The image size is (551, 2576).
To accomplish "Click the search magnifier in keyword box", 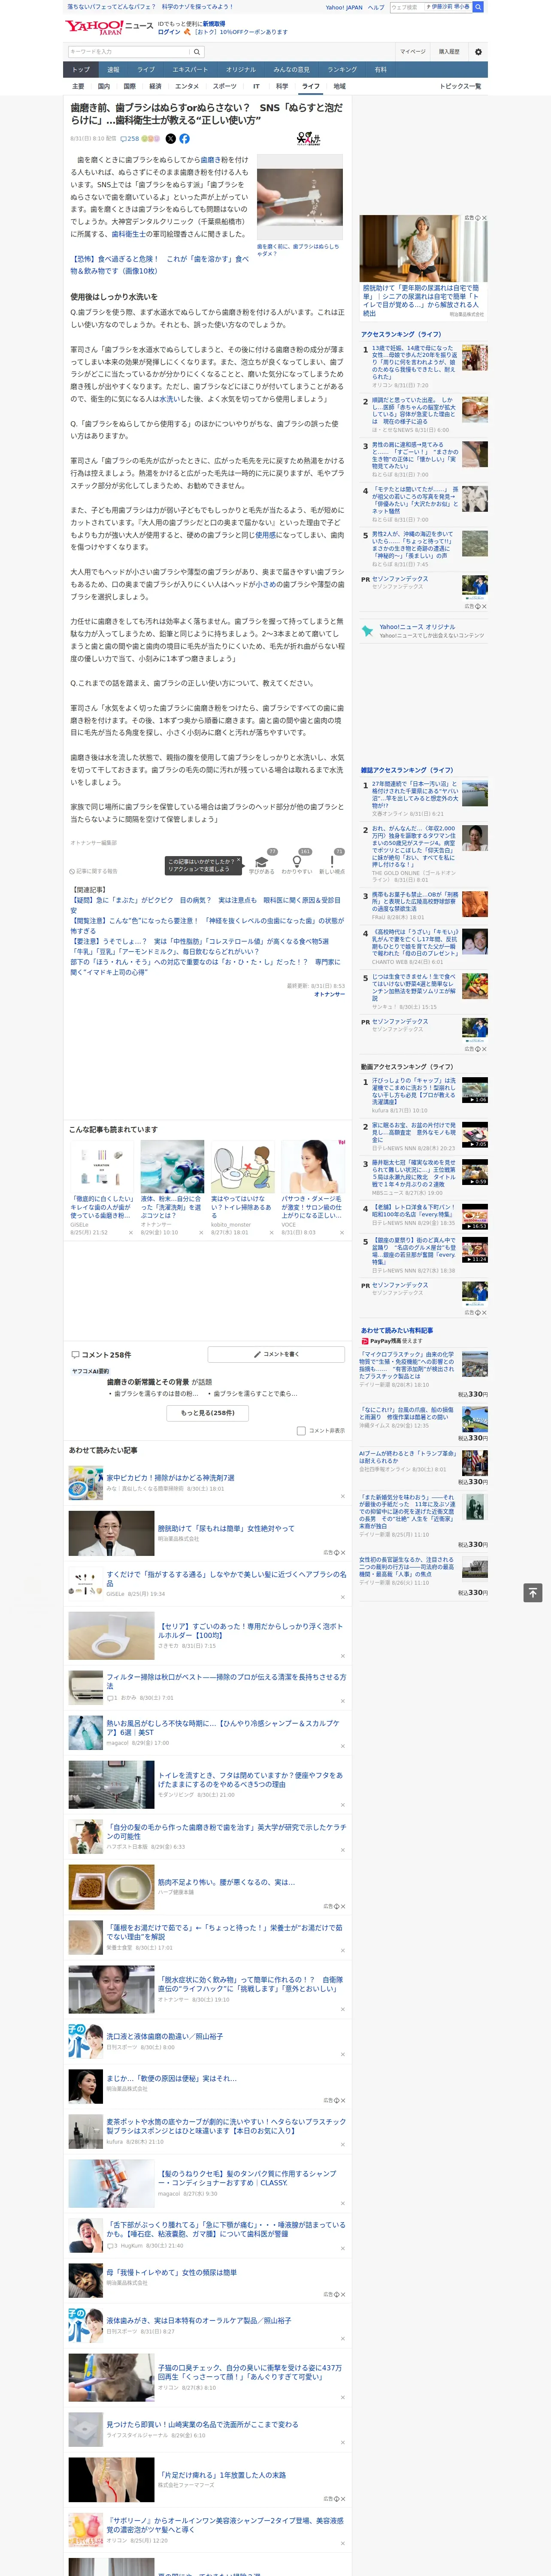I will (x=197, y=52).
